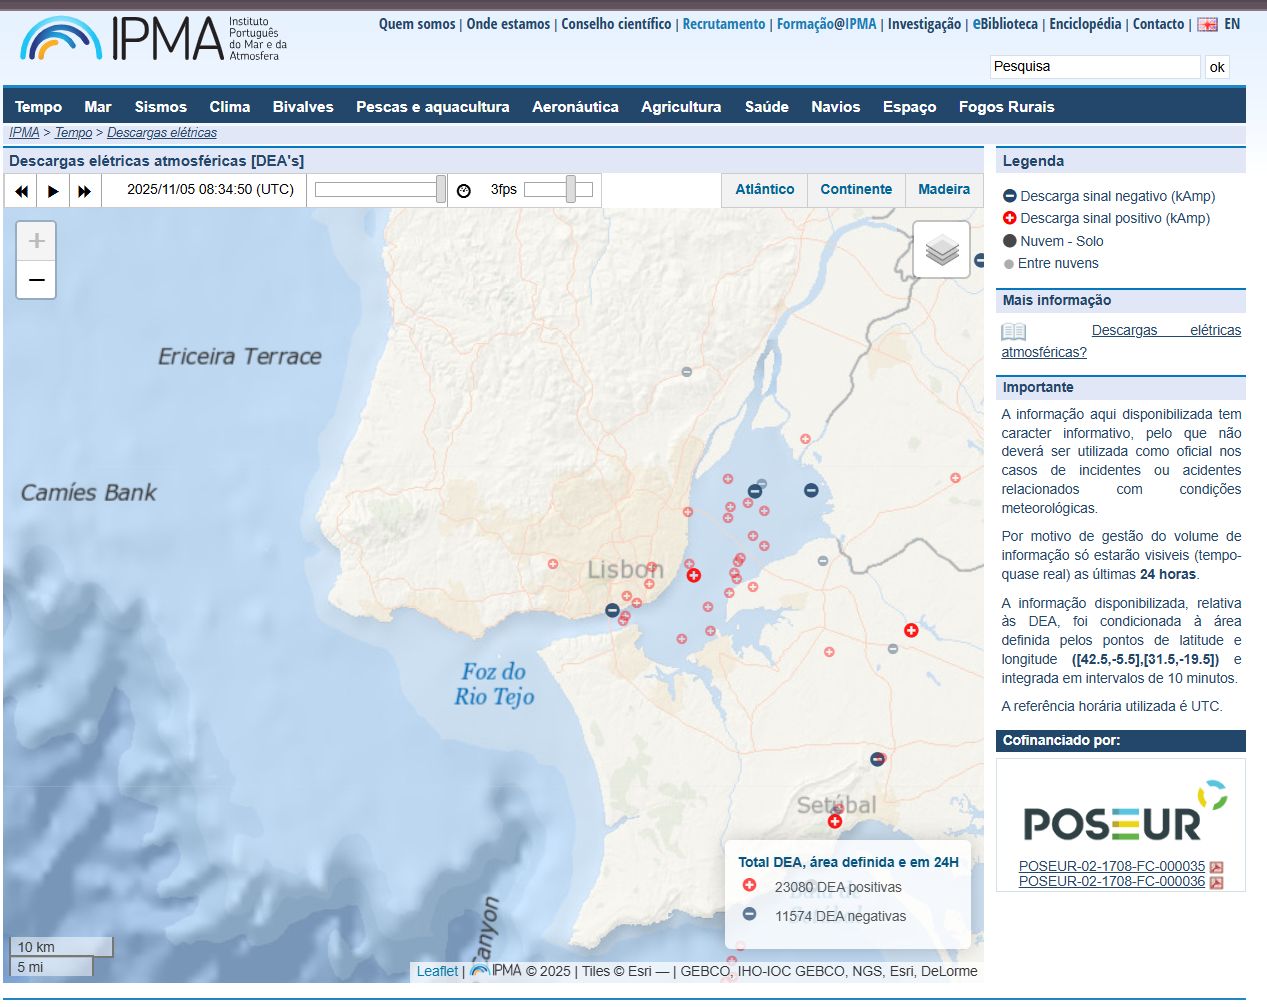Switch site language with the EN flag

1209,23
